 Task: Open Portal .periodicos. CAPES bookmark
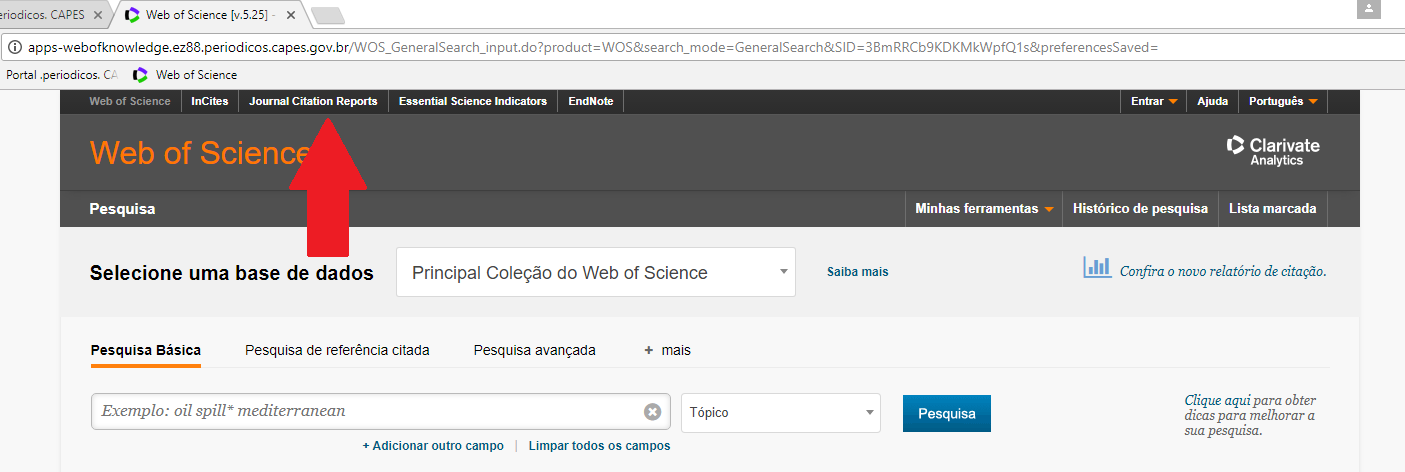(62, 75)
